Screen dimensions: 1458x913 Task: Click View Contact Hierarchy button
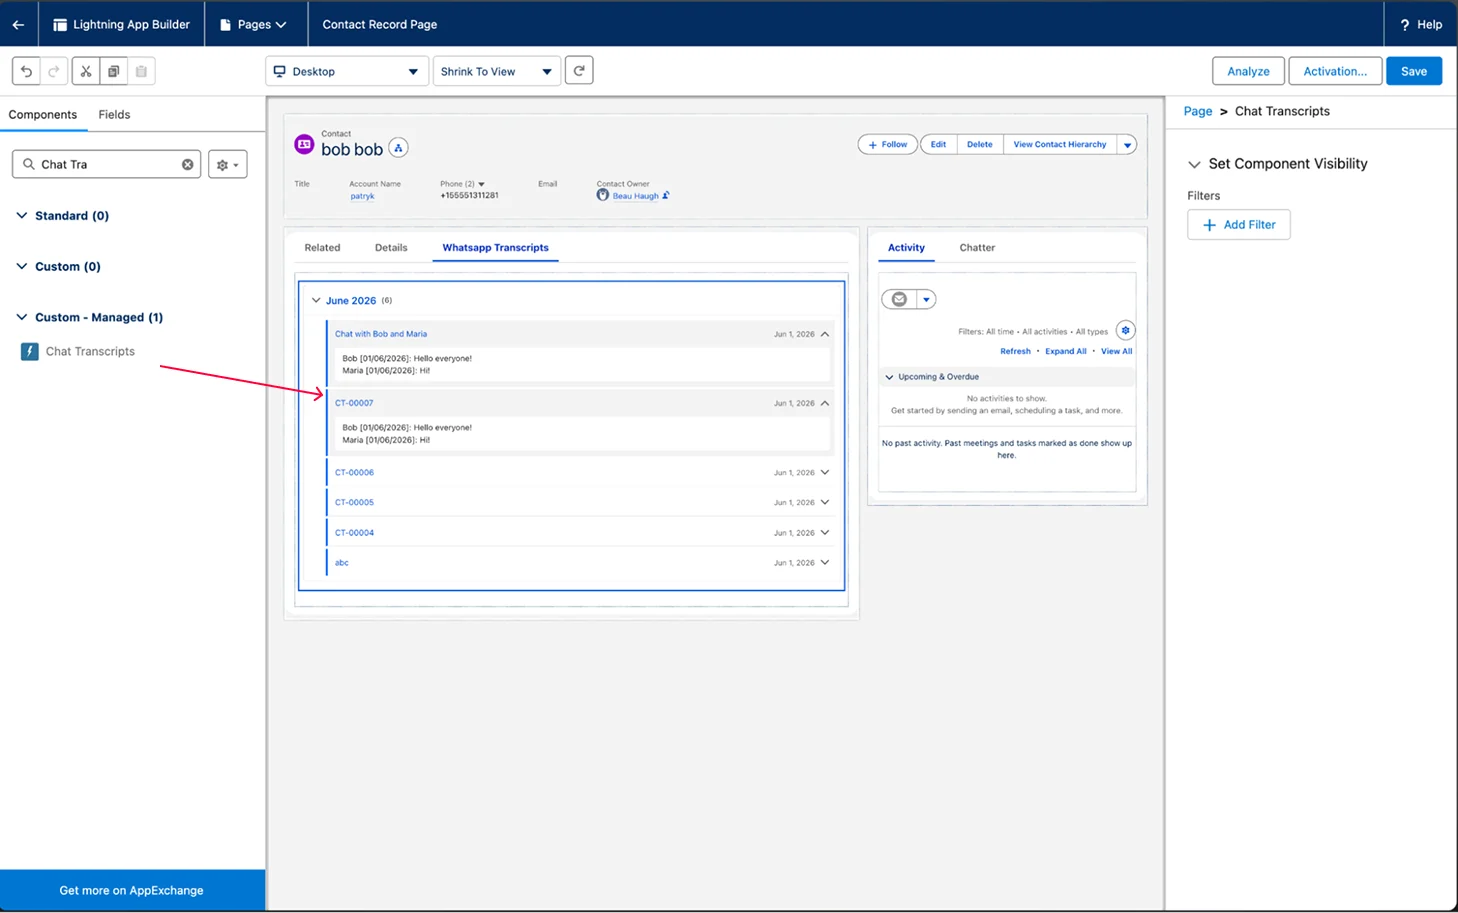click(x=1060, y=145)
